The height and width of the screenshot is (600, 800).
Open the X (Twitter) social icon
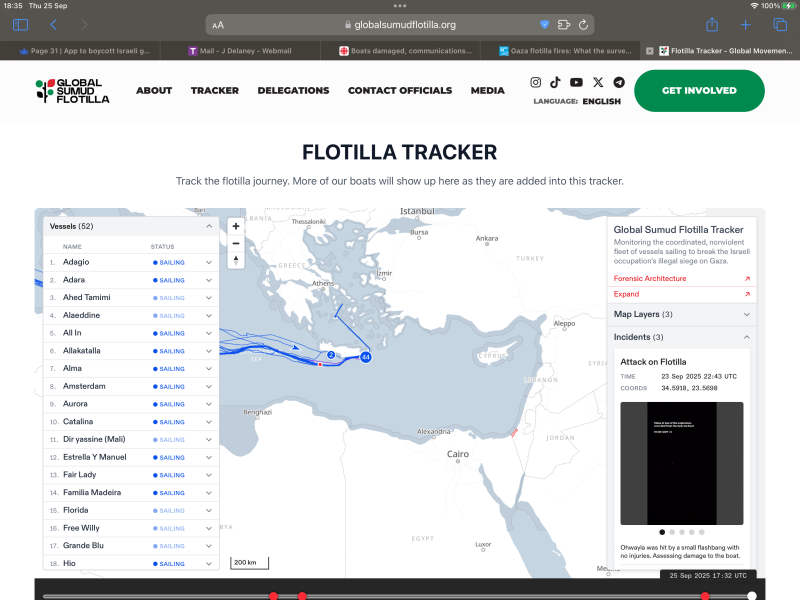[x=598, y=82]
